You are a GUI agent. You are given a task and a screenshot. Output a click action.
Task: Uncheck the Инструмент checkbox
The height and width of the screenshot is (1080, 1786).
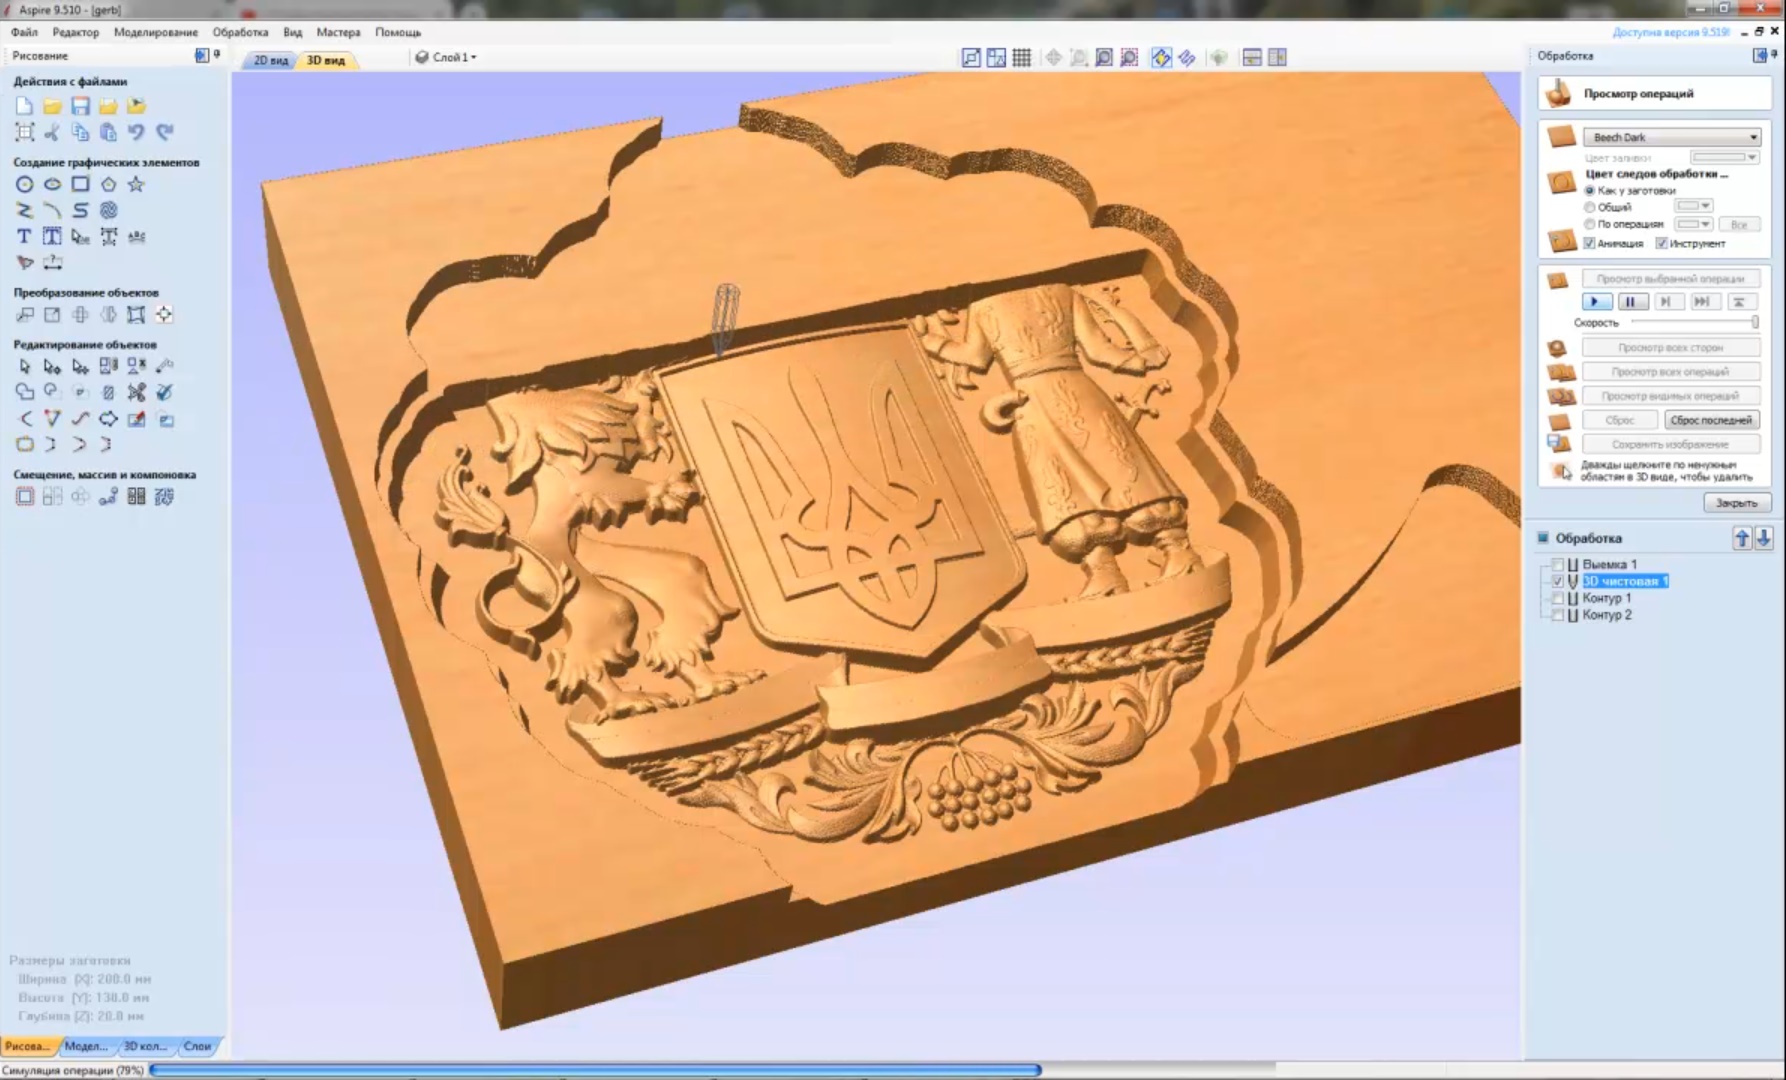click(x=1661, y=243)
